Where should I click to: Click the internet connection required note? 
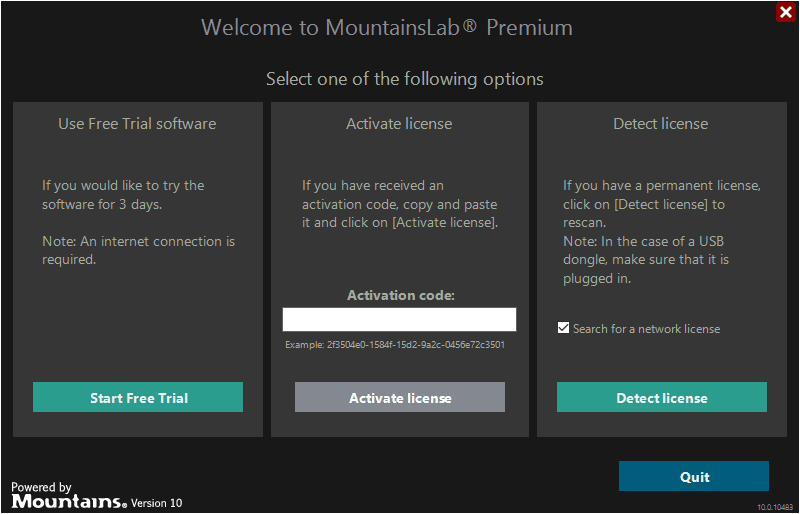coord(138,250)
